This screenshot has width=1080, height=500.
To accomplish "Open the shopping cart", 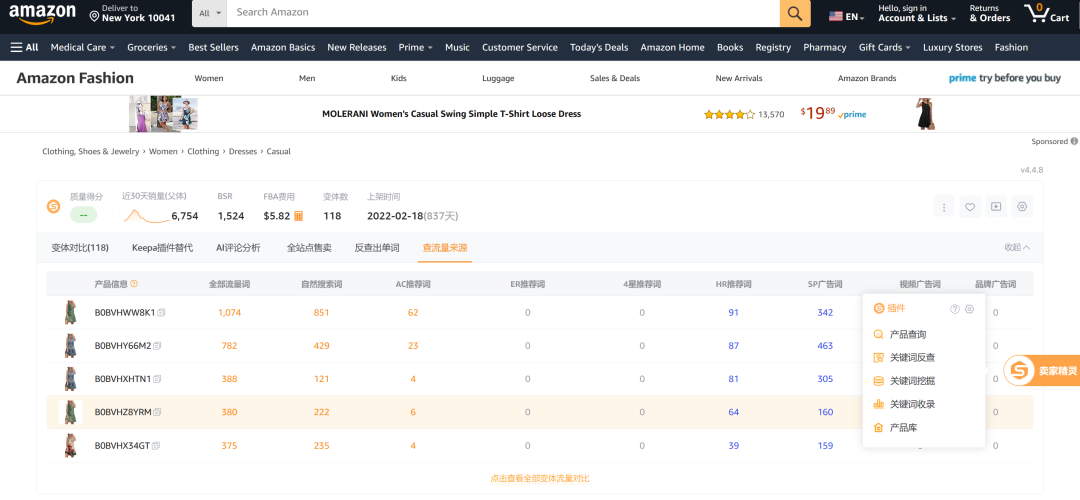I will click(x=1046, y=13).
